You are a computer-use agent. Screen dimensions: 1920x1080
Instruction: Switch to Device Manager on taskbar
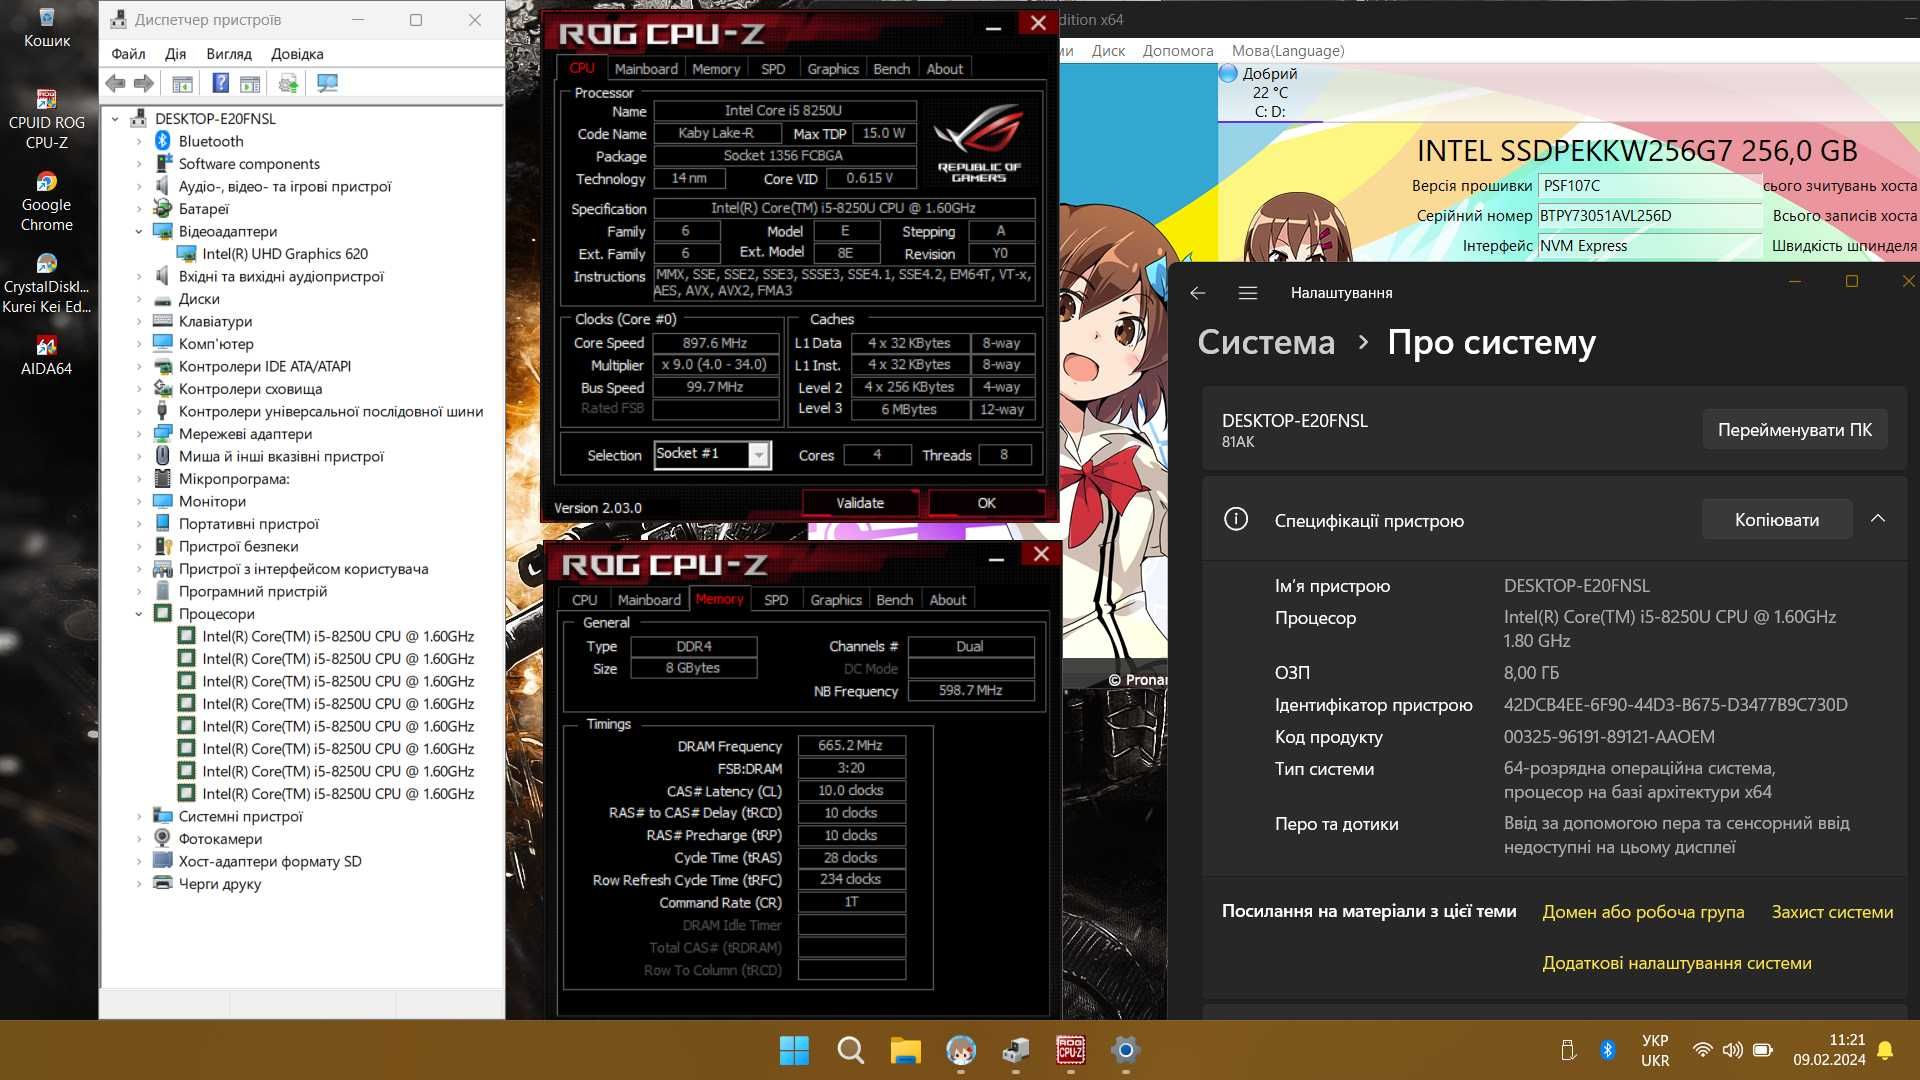[1016, 1050]
